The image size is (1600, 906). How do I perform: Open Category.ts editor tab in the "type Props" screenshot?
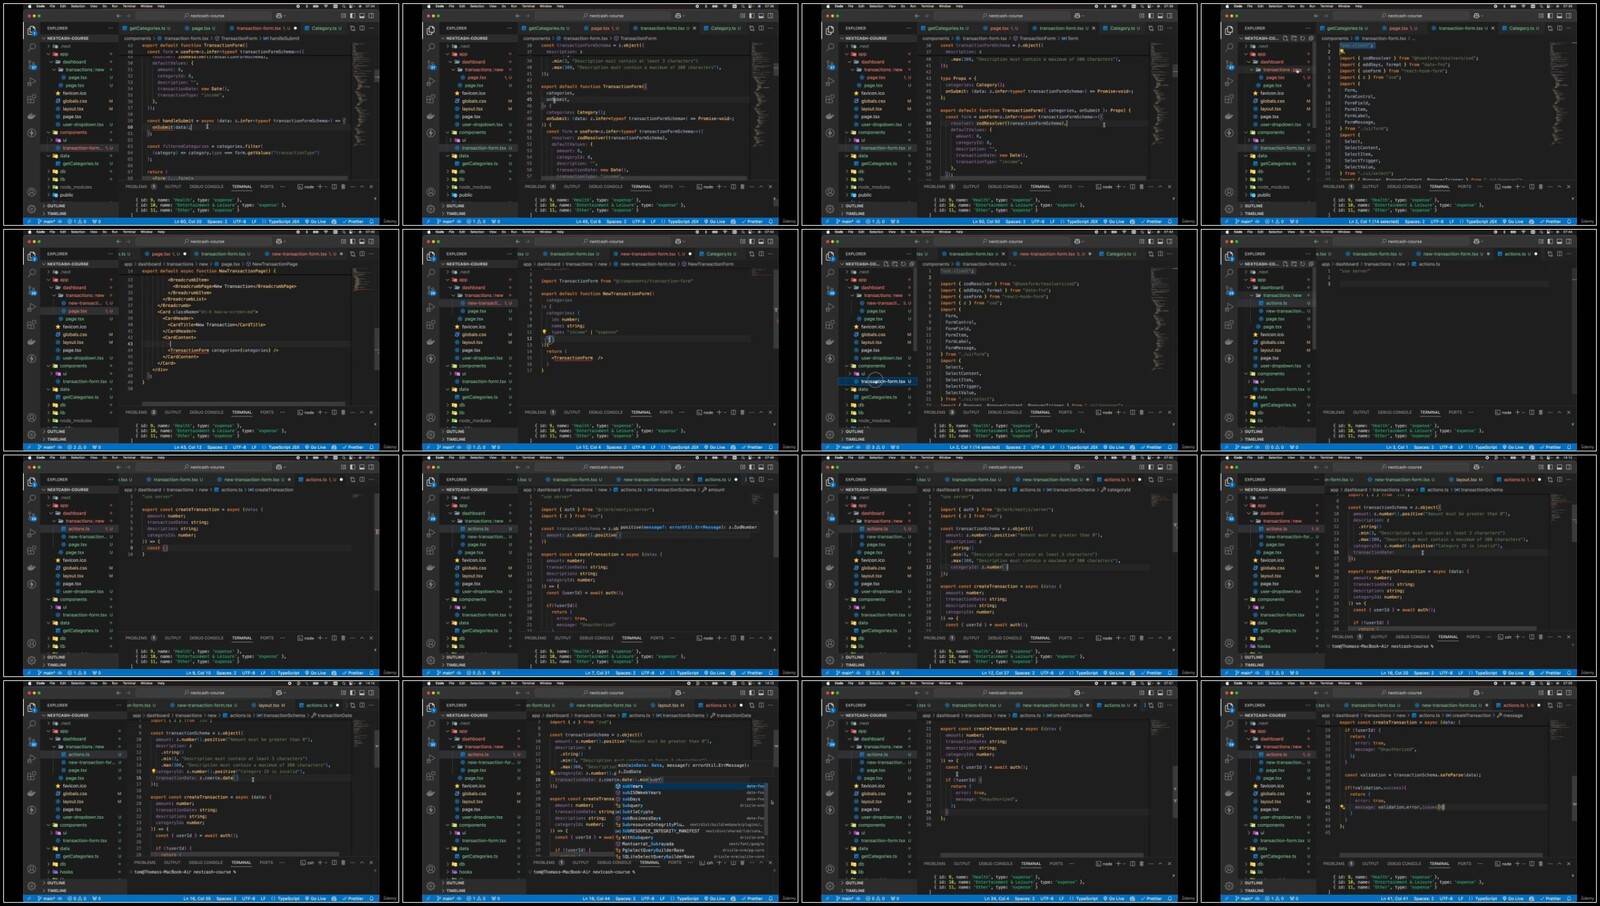1123,28
